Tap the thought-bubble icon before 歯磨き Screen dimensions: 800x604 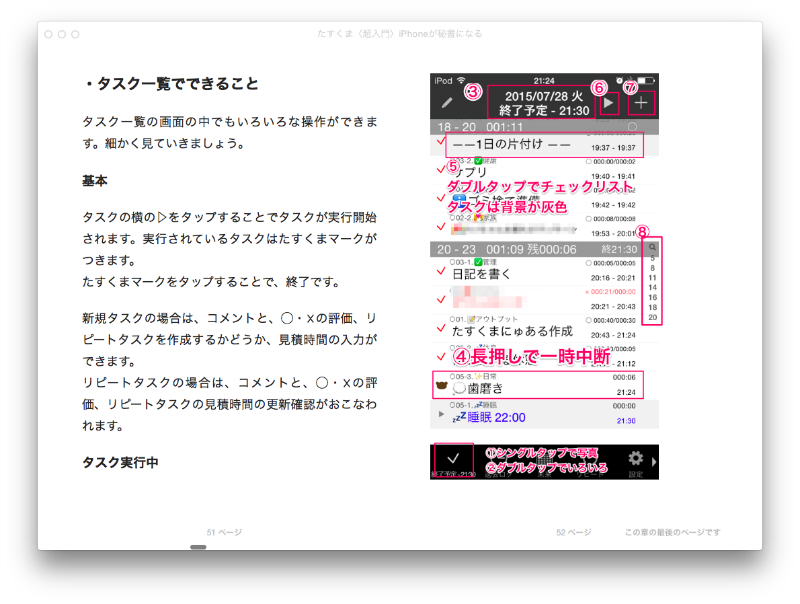click(459, 389)
